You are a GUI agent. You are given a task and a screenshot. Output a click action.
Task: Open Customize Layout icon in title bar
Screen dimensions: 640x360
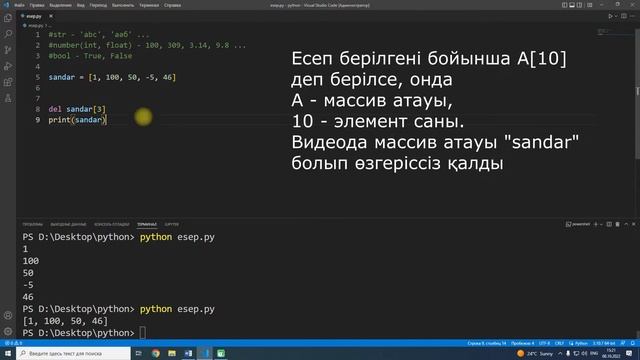[x=590, y=5]
